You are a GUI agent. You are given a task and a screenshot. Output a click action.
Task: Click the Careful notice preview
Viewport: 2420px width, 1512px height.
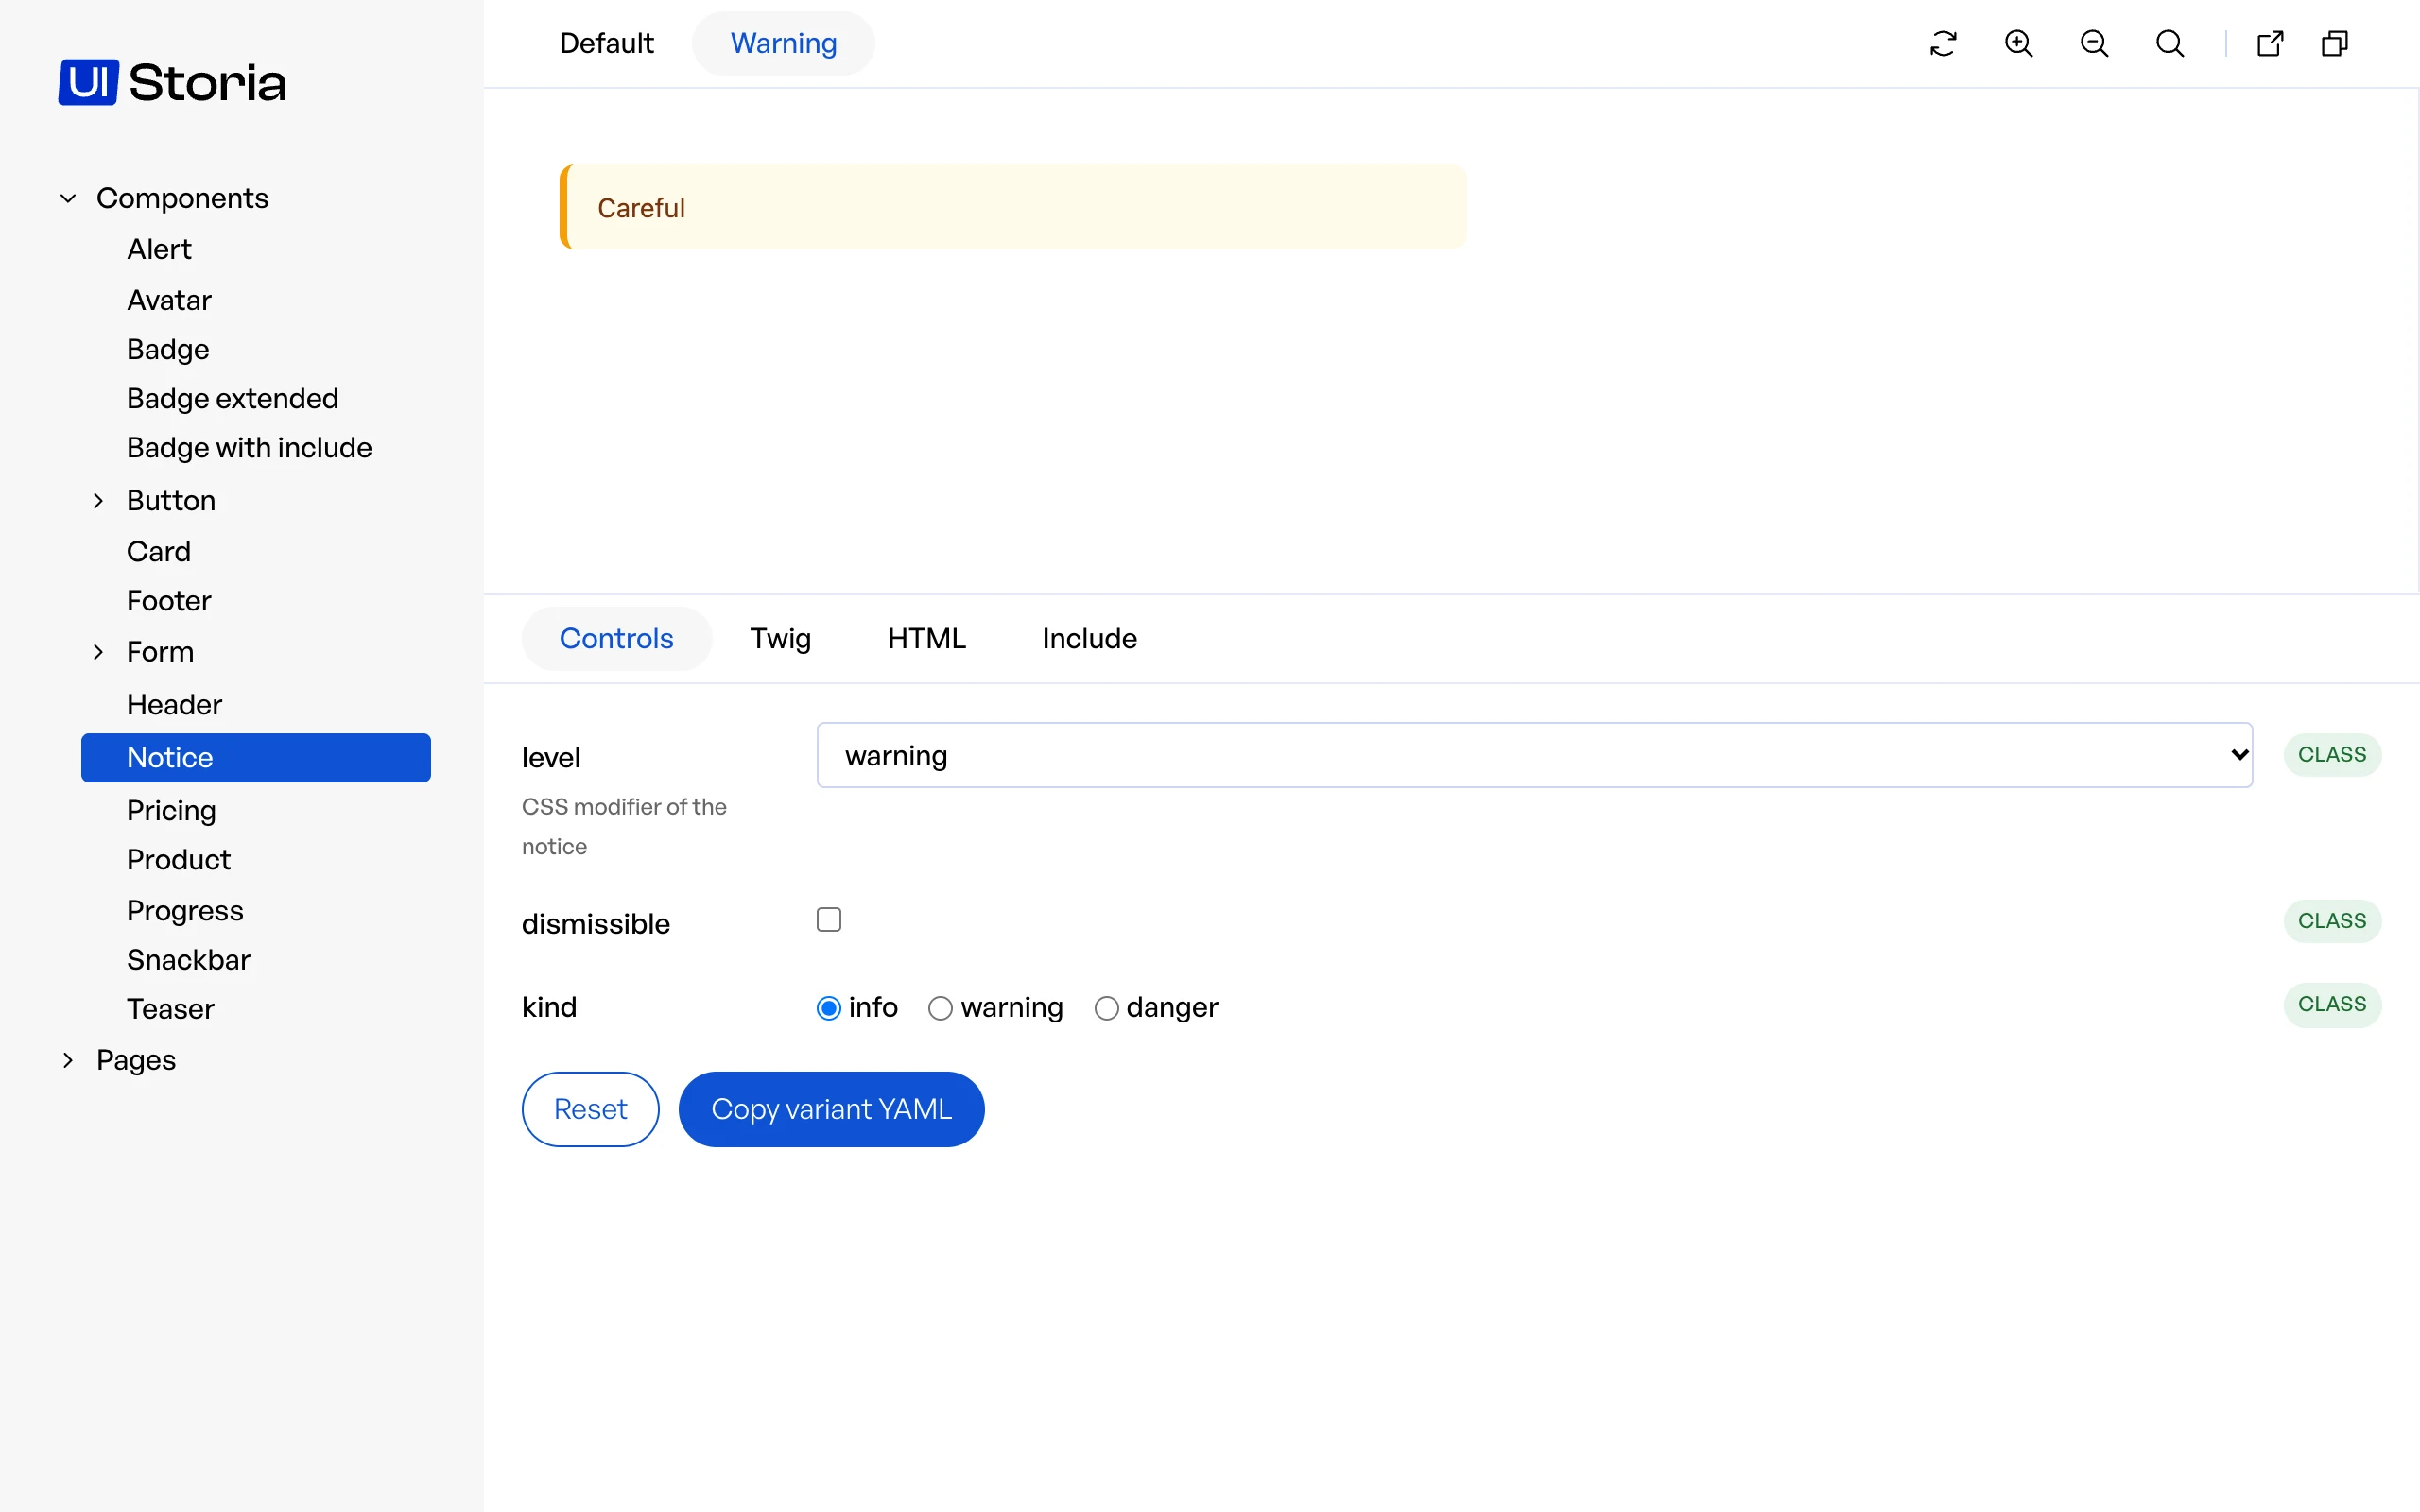point(1012,207)
